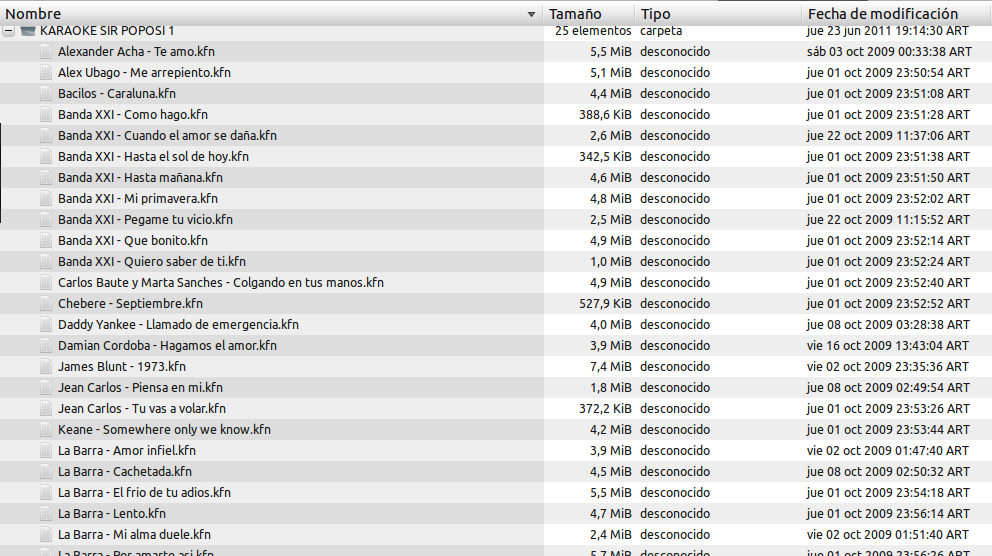
Task: Select icon of La Barra - Amor infiel.kfn
Action: (46, 450)
